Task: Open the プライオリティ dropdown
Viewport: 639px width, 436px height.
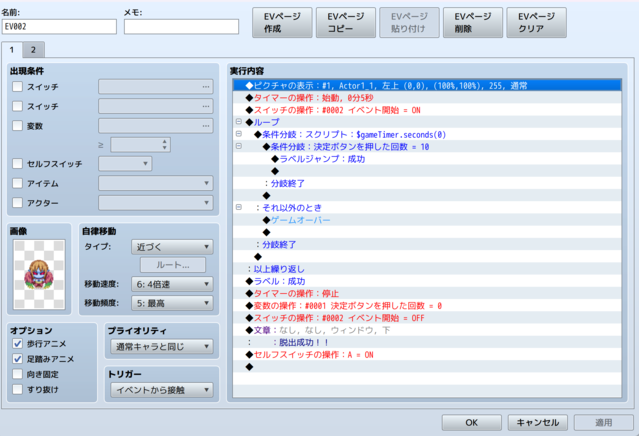Action: click(162, 347)
